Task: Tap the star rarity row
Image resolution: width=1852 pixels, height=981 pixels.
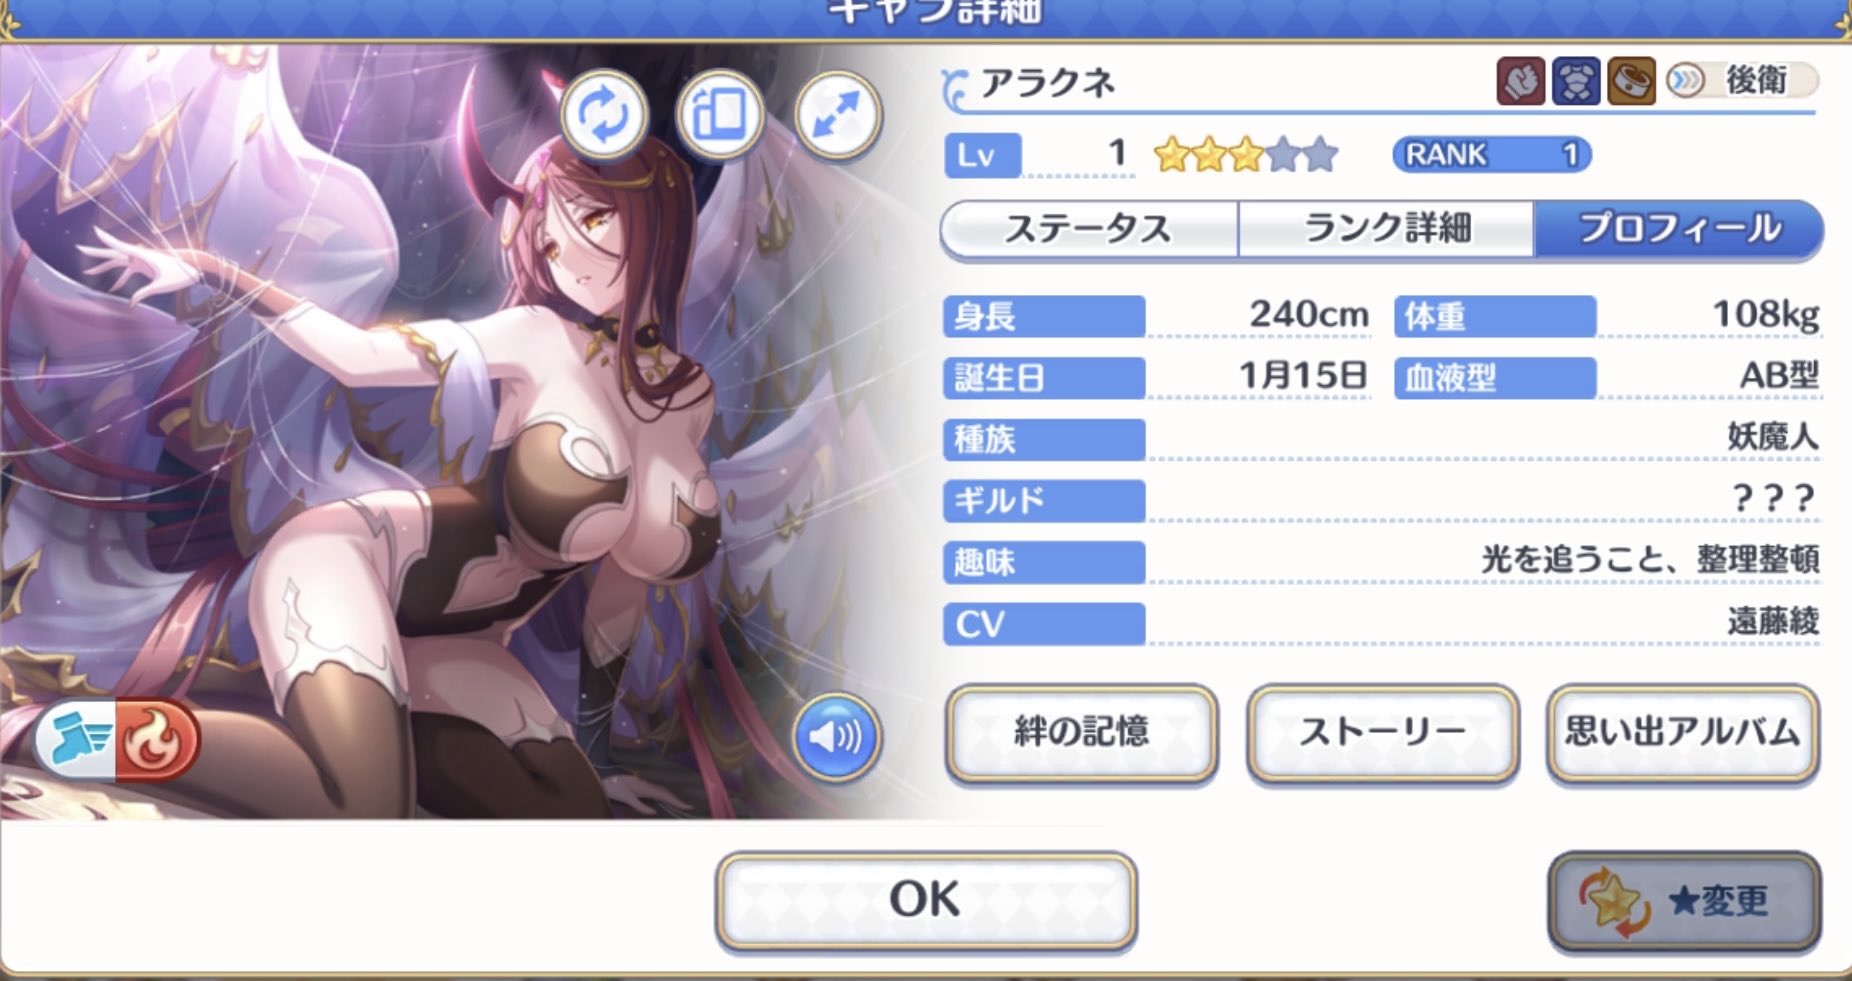Action: click(x=1246, y=155)
